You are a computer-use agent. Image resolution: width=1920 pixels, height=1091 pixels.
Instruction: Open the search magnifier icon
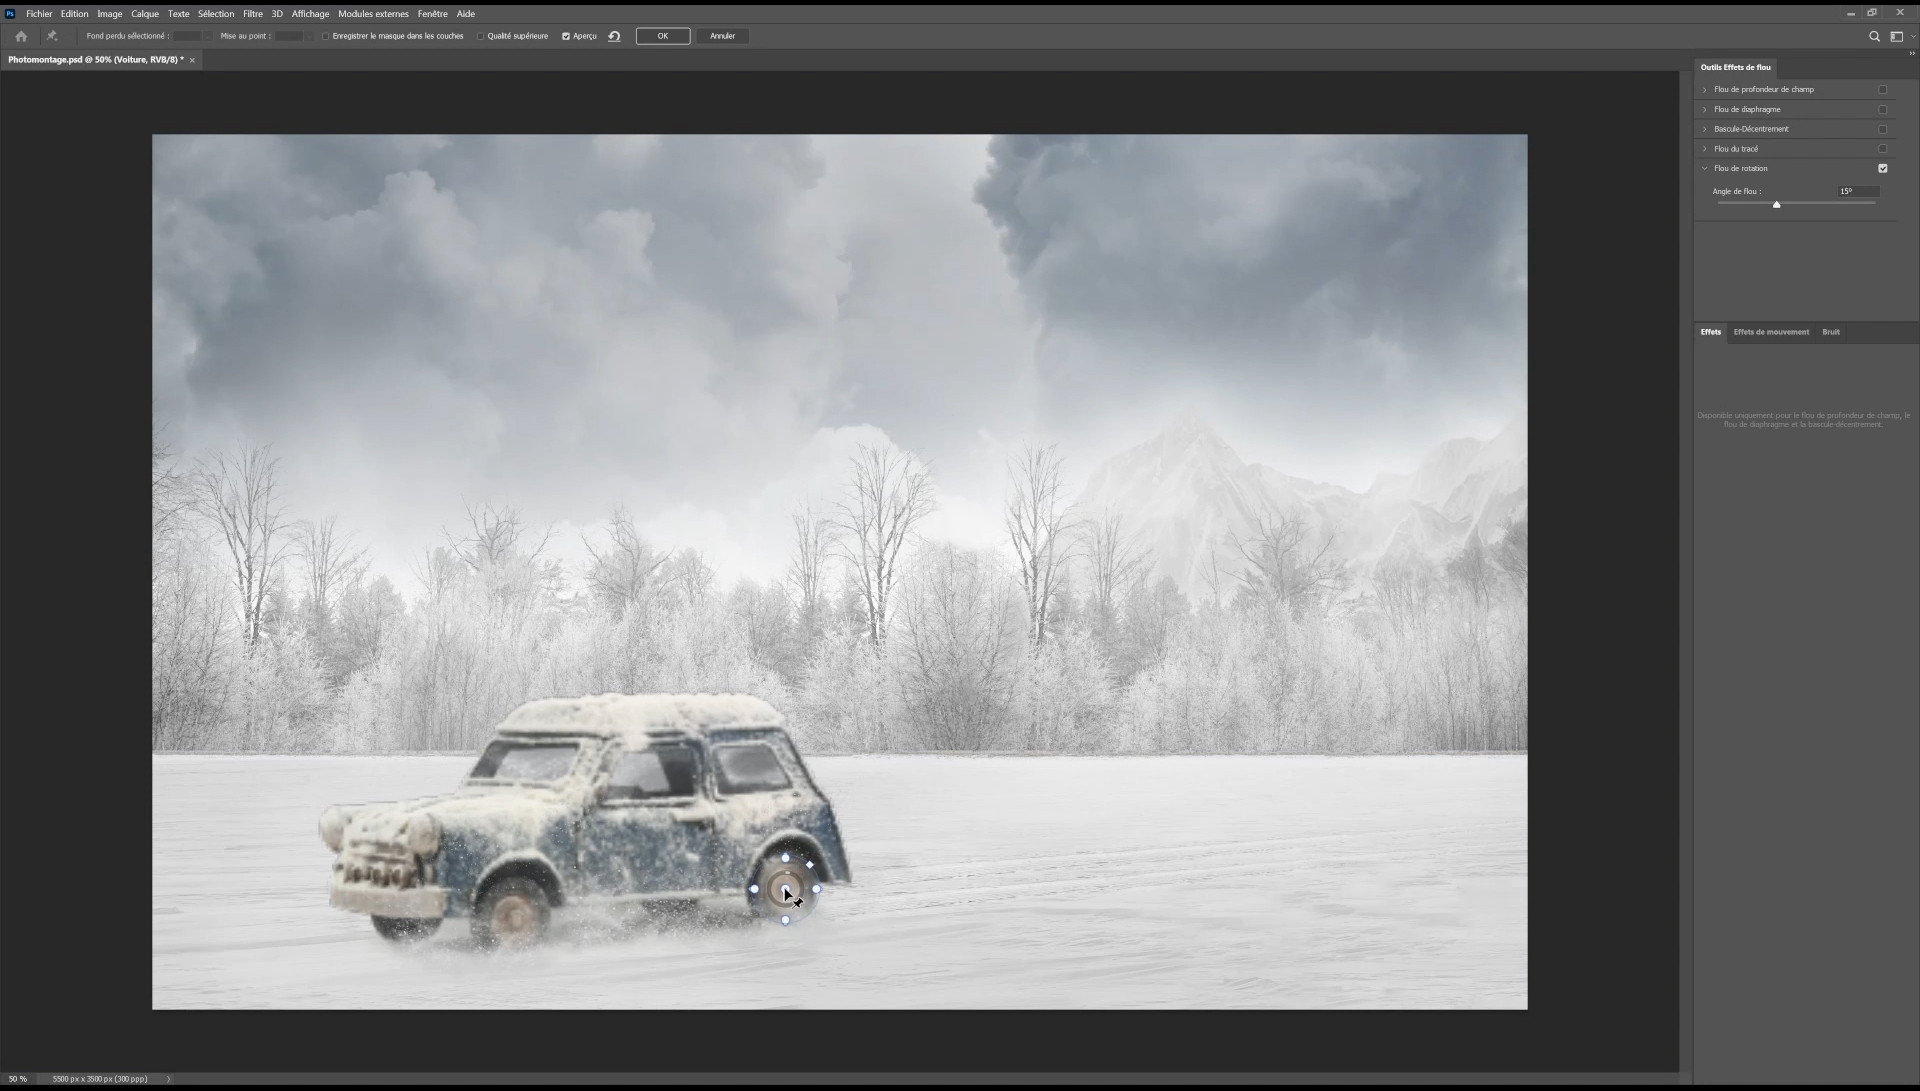click(1874, 36)
